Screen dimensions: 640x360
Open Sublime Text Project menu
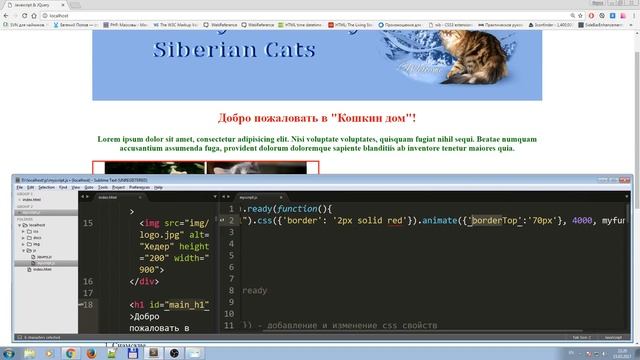point(118,187)
